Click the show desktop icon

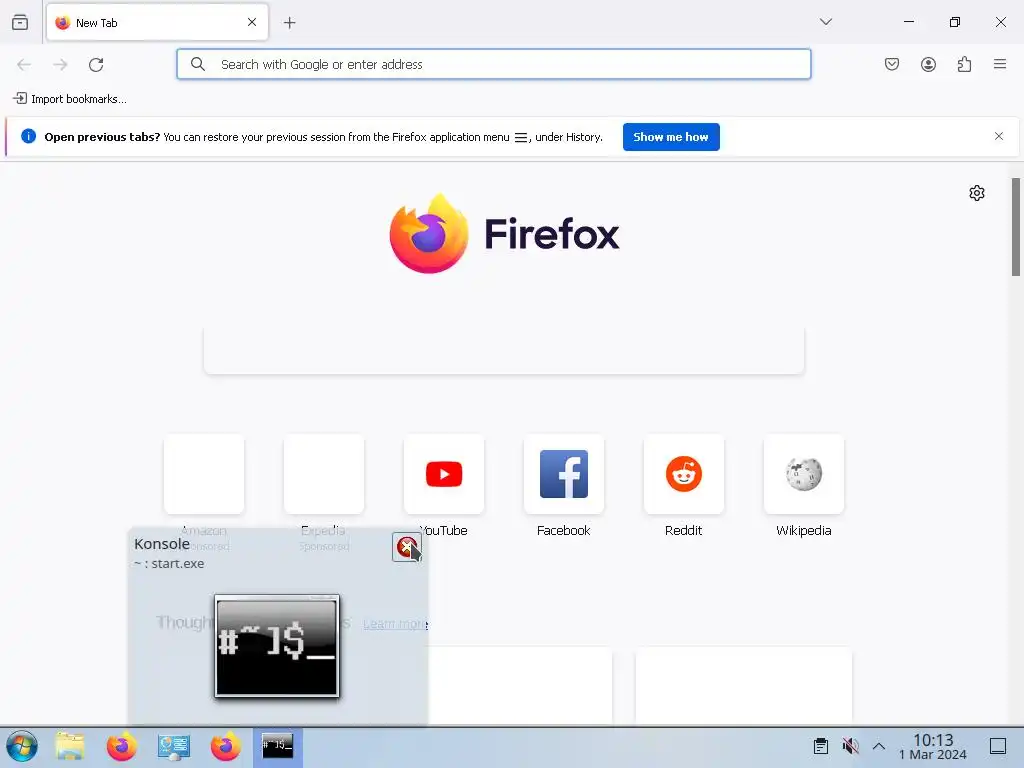[x=998, y=746]
